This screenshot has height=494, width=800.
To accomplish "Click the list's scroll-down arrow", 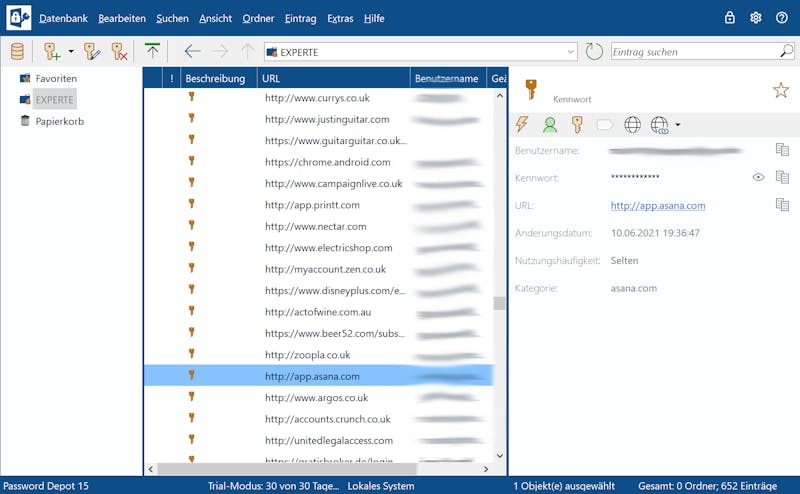I will pyautogui.click(x=499, y=456).
